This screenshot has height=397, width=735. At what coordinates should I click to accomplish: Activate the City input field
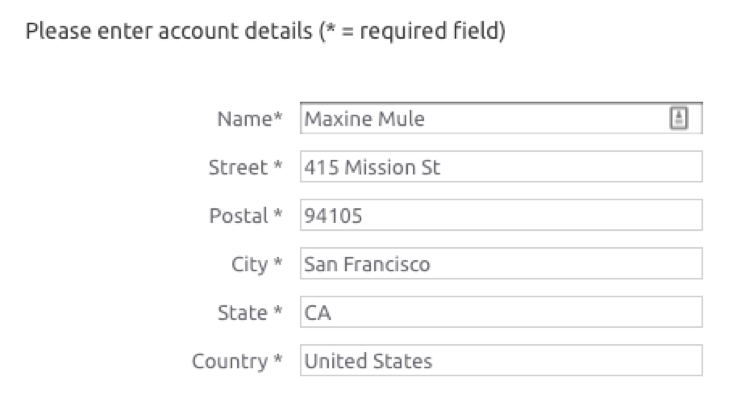pyautogui.click(x=501, y=263)
